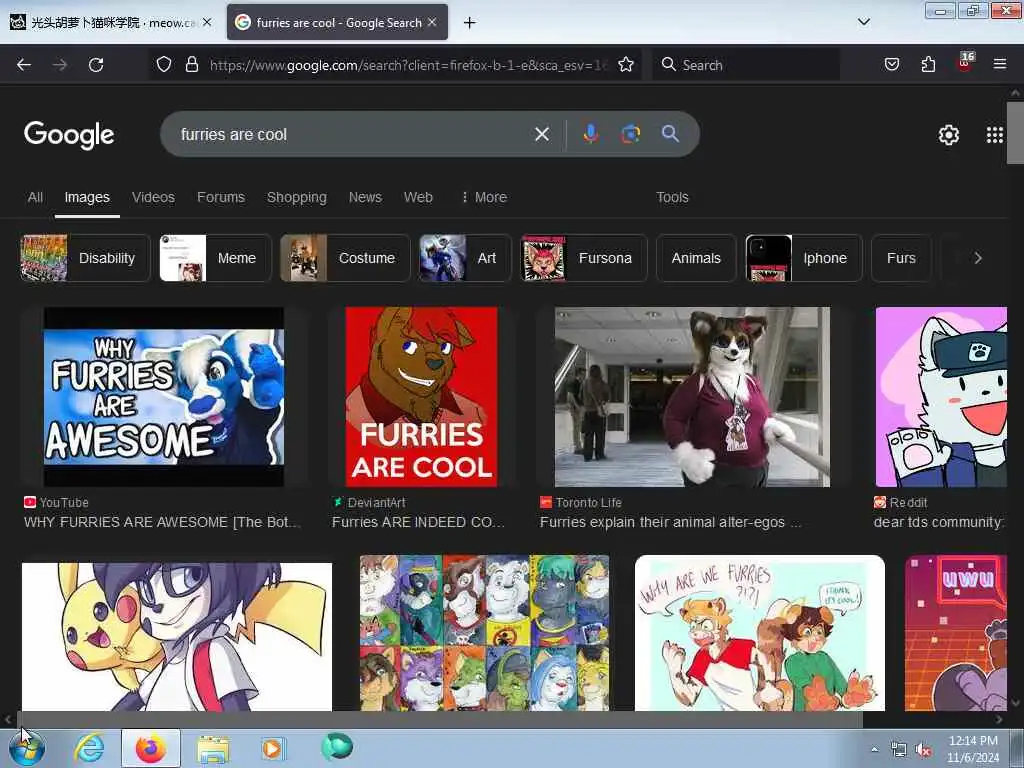Filter images by Meme chip
The height and width of the screenshot is (768, 1024).
pyautogui.click(x=216, y=258)
